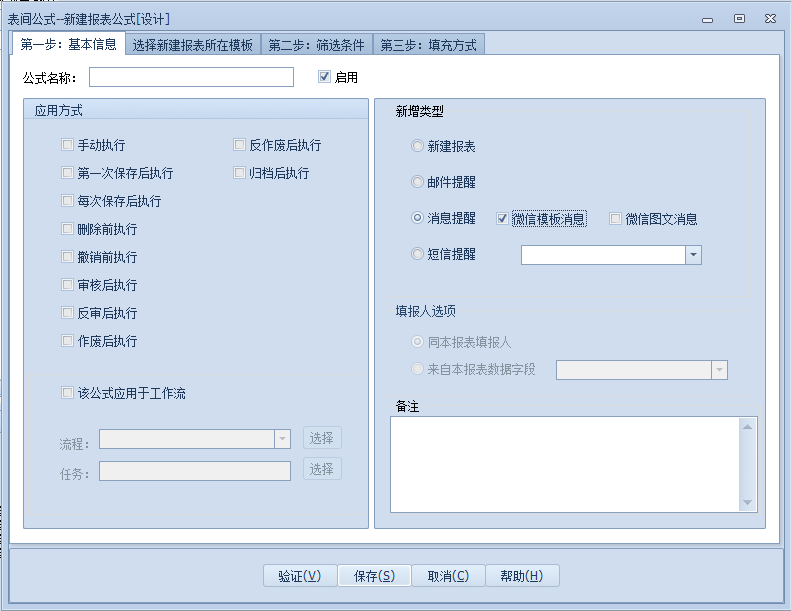Minimize the formula design window

coord(708,18)
